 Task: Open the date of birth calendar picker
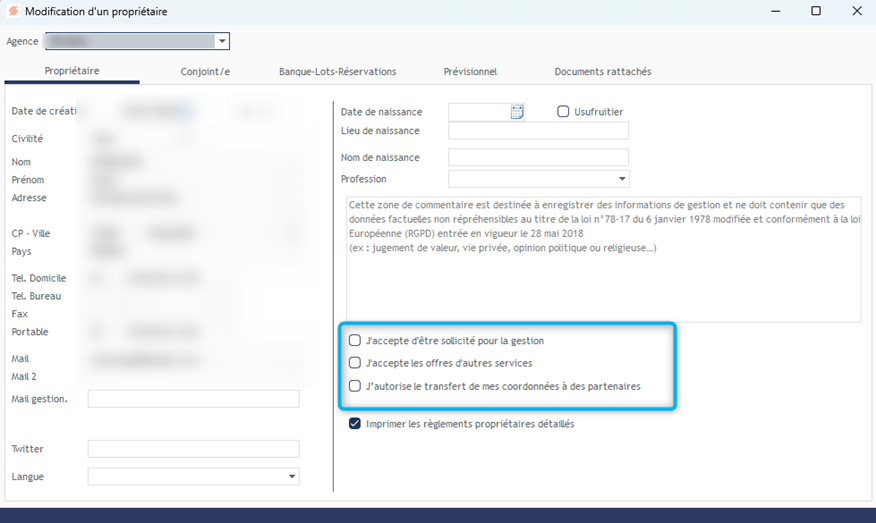pyautogui.click(x=517, y=112)
